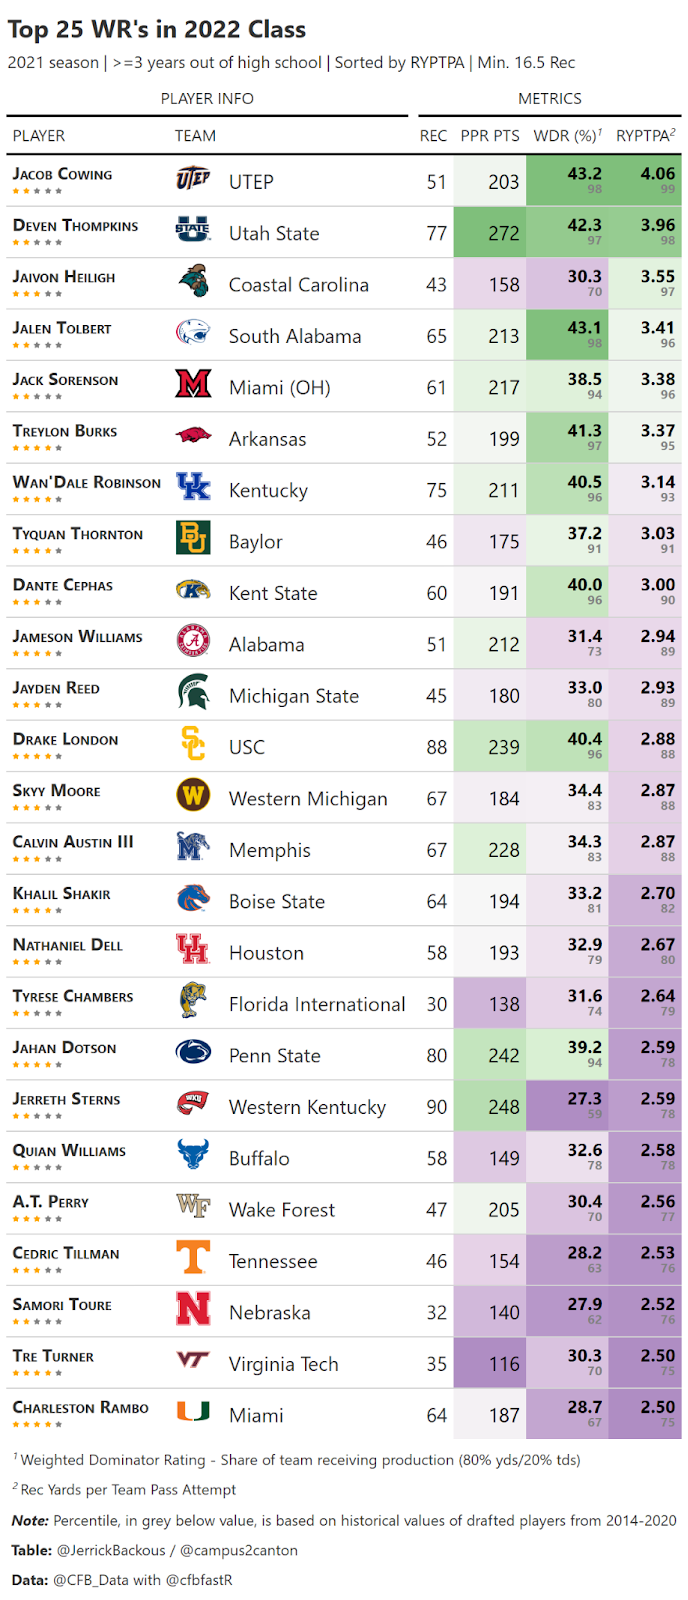Click the UTEP team logo
The image size is (688, 1600).
(193, 180)
